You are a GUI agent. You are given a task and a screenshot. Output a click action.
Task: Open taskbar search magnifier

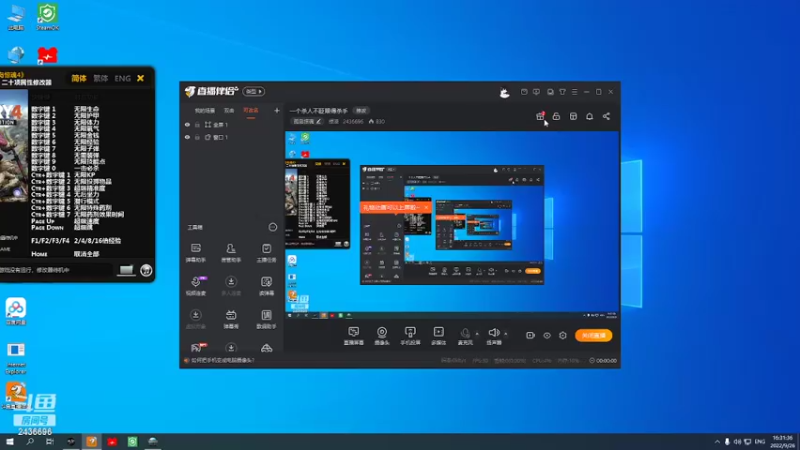(30, 441)
